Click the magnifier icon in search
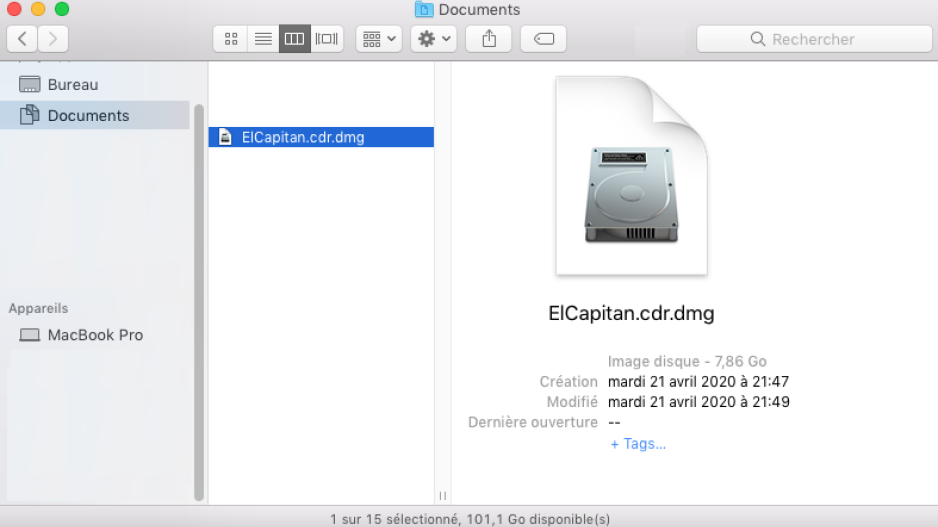 tap(757, 39)
